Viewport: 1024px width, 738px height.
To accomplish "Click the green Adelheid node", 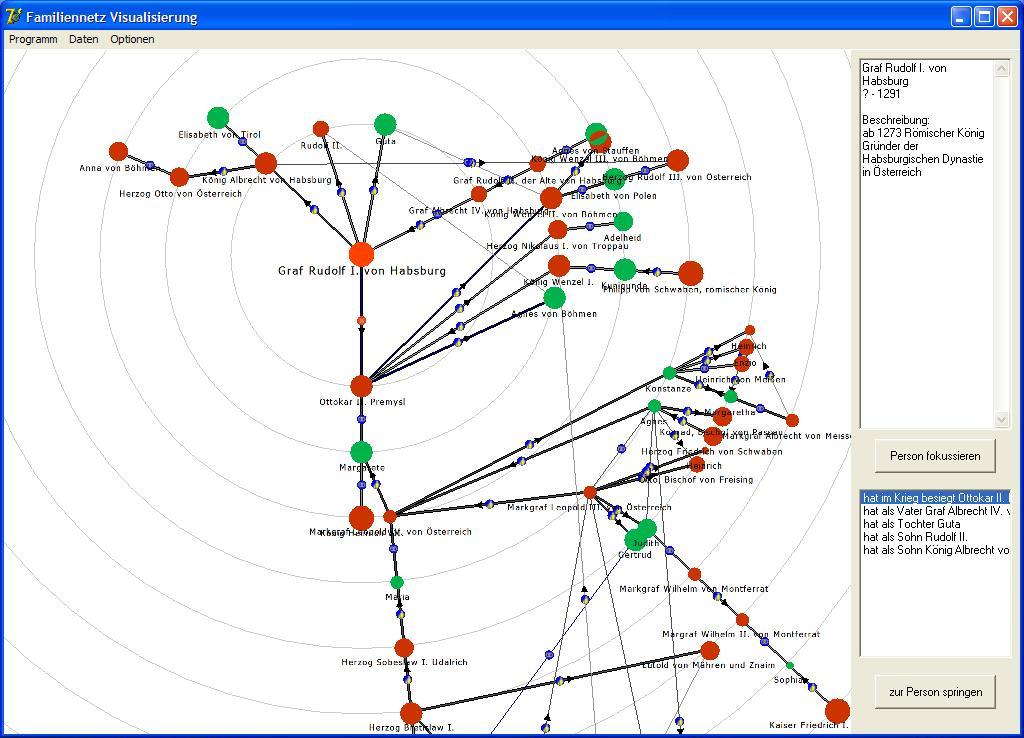I will pyautogui.click(x=624, y=221).
